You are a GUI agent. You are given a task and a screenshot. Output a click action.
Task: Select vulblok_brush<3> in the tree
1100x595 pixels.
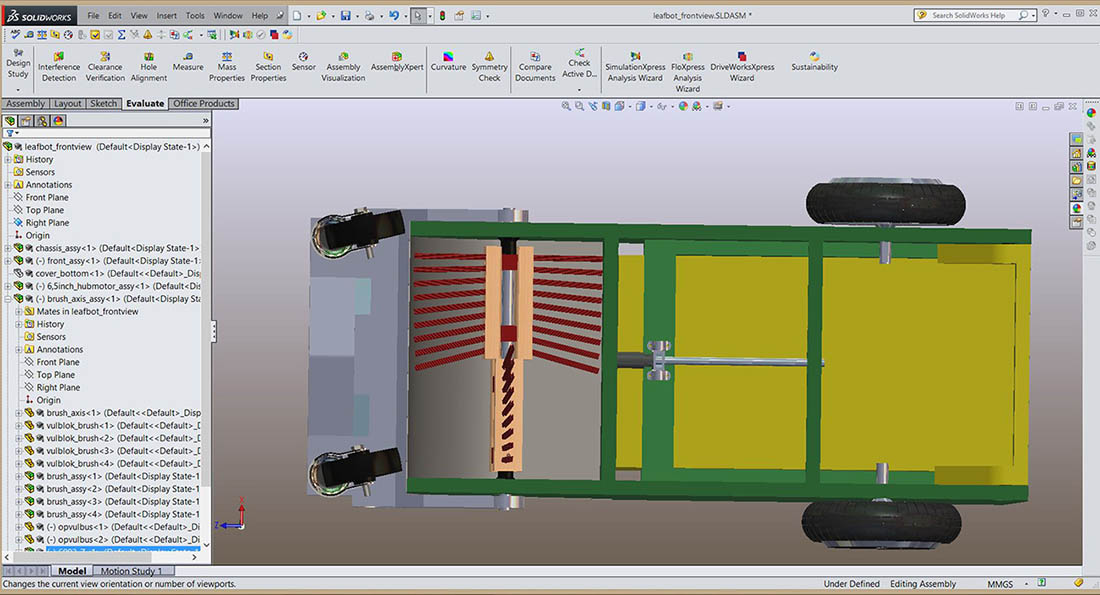tap(112, 451)
